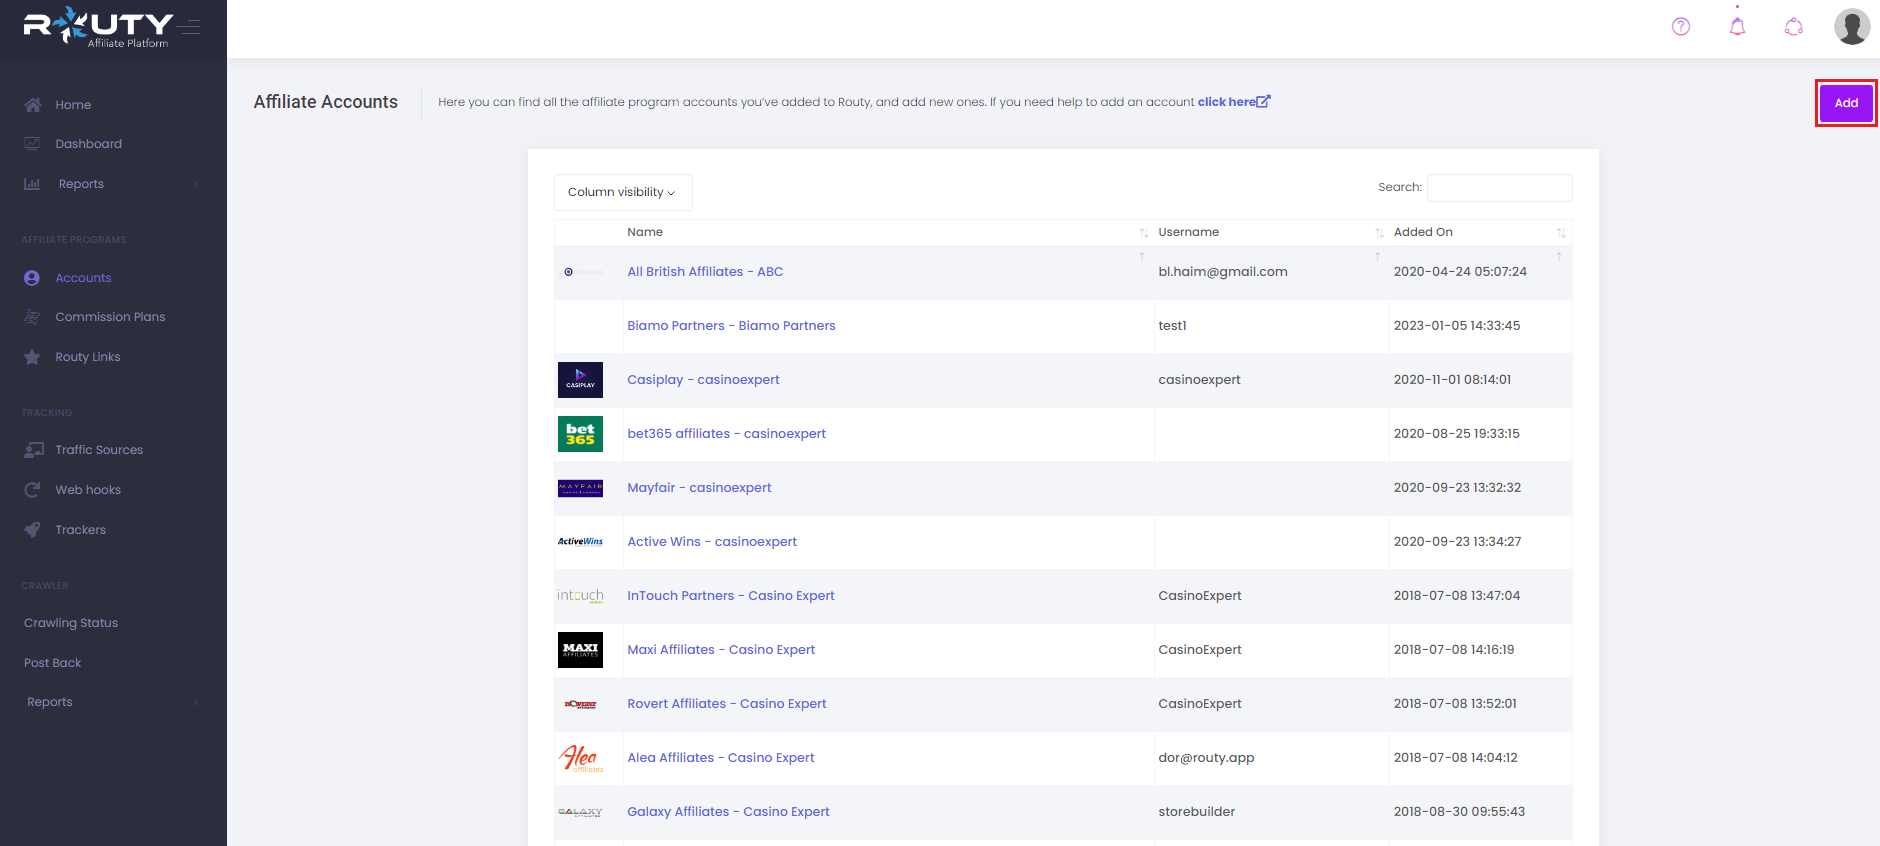Click the intouch logo thumbnail

coord(580,596)
